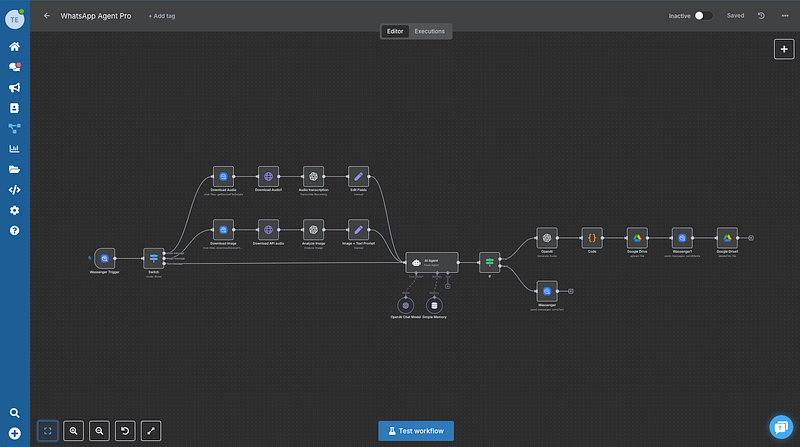The height and width of the screenshot is (447, 800).
Task: Zoom in on the canvas
Action: tap(73, 431)
